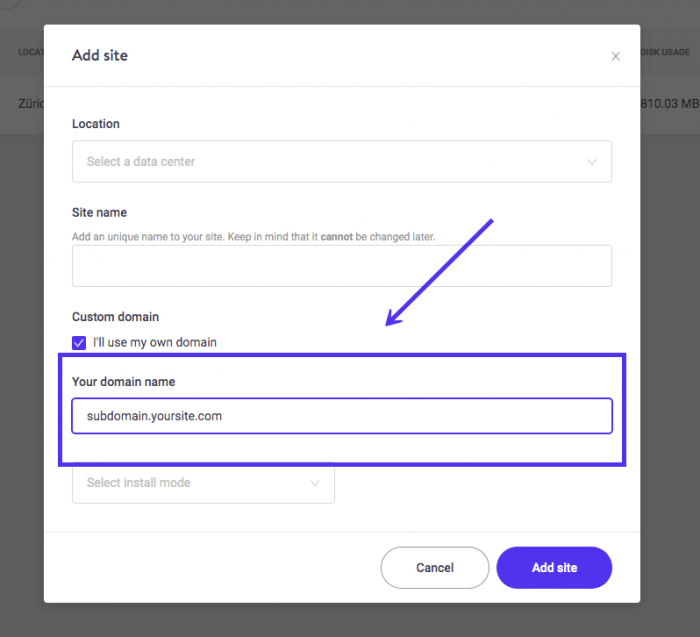Click the Your domain name label
The height and width of the screenshot is (637, 700).
point(124,381)
